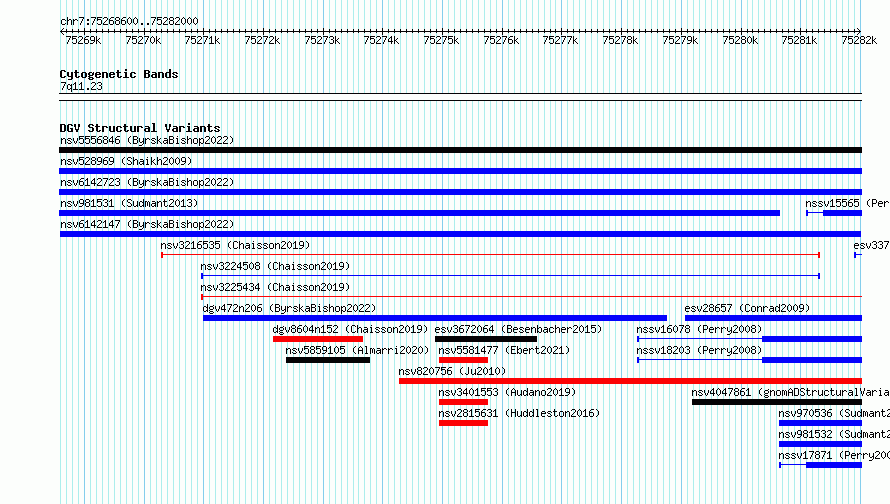The image size is (890, 504).
Task: Open nsv3224508 (Chaisson2019) label
Action: pyautogui.click(x=275, y=266)
